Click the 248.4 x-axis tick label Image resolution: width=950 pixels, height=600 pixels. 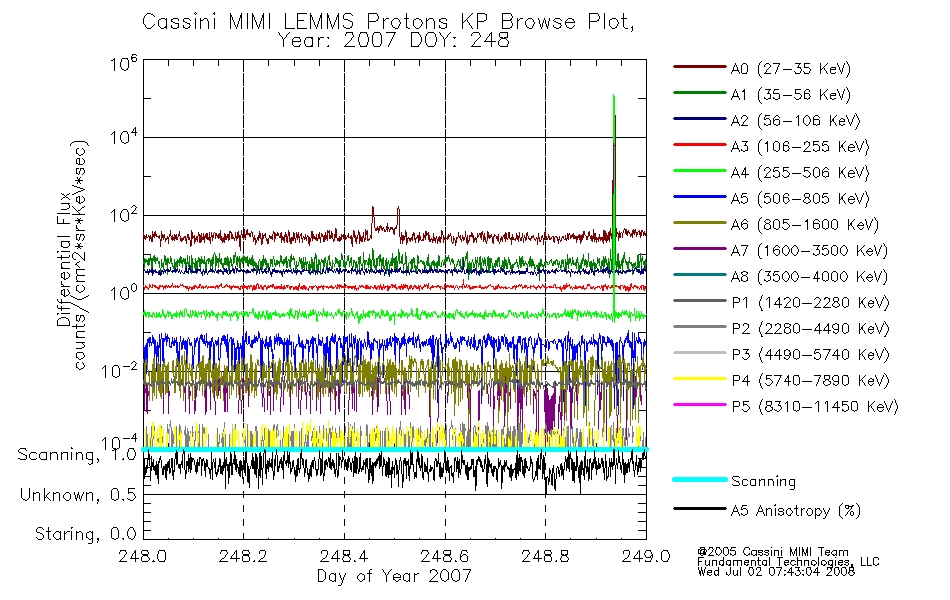tap(344, 556)
